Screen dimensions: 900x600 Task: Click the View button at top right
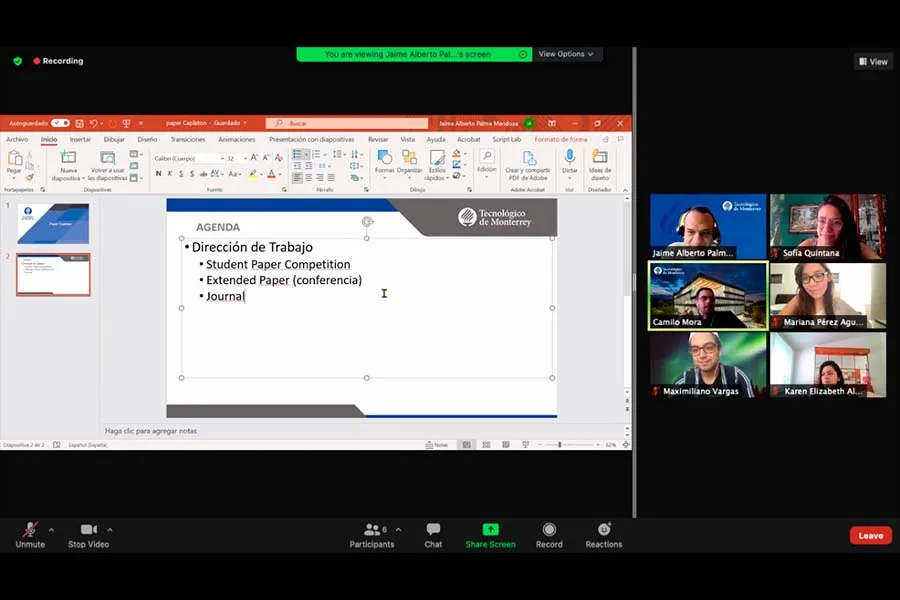(873, 61)
